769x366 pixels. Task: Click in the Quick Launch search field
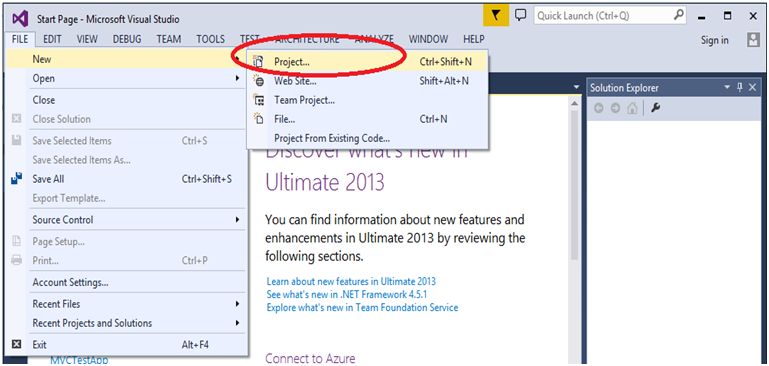coord(603,15)
